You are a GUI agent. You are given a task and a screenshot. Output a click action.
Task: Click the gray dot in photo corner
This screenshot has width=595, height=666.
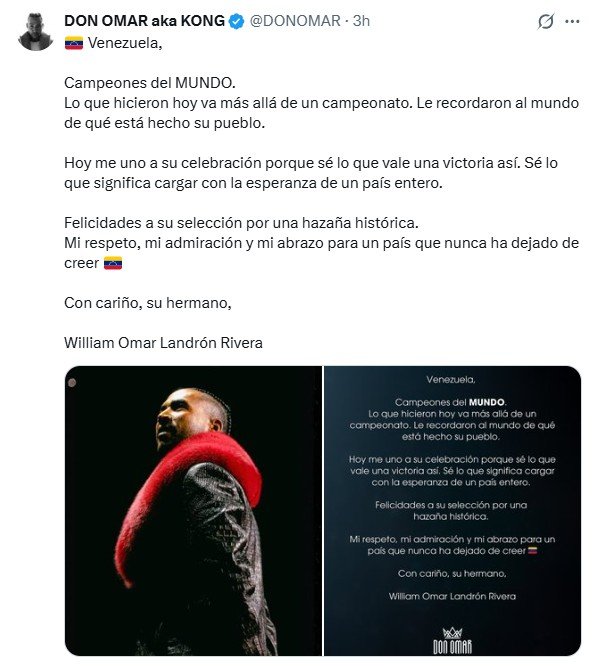(72, 383)
